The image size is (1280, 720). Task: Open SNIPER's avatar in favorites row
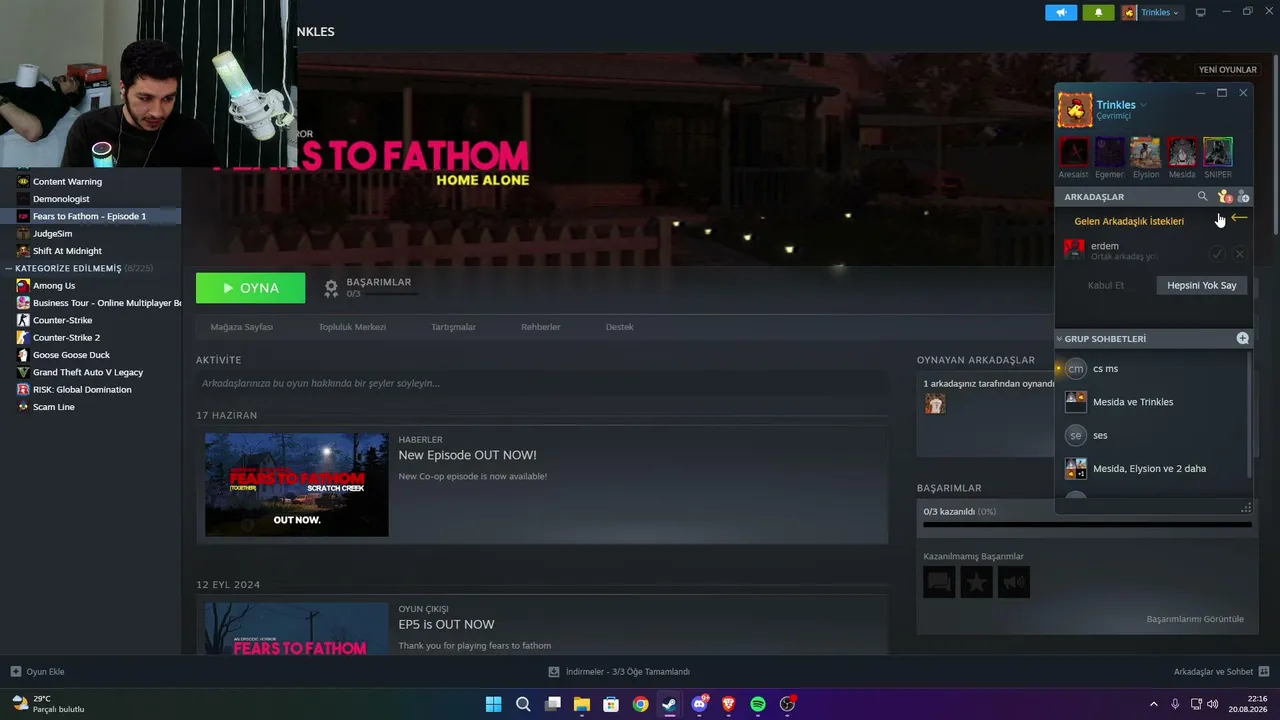(1218, 152)
